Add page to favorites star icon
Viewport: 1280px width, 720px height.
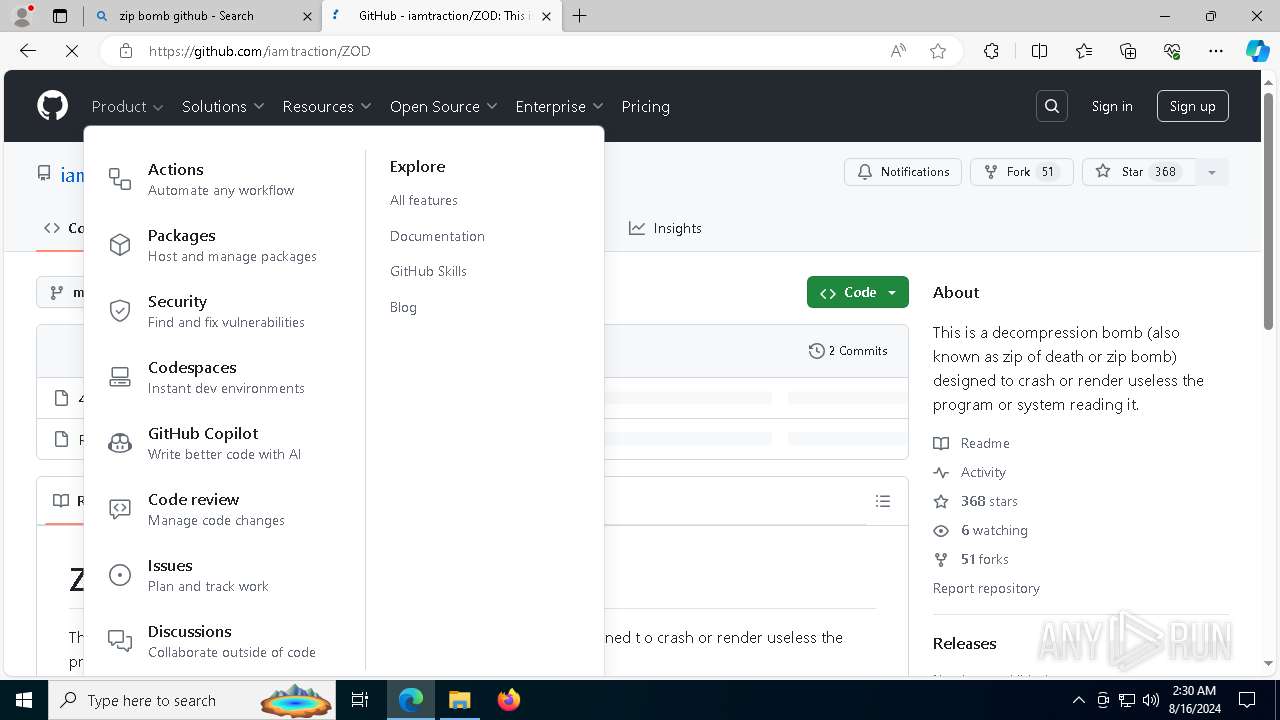pyautogui.click(x=938, y=51)
